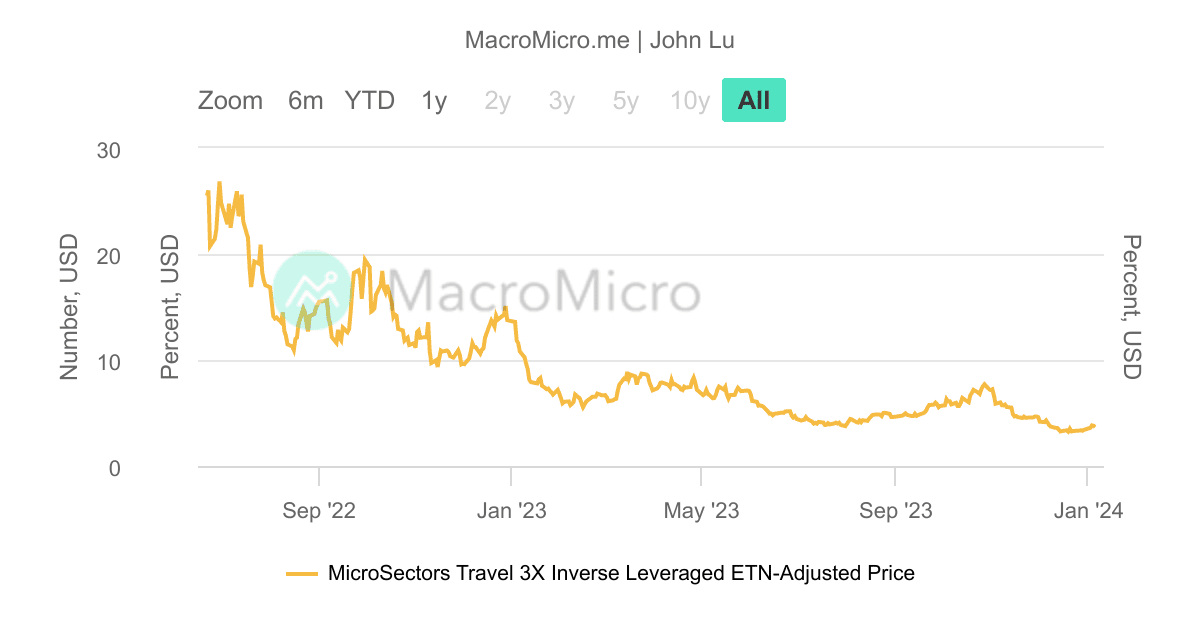Click the Jan '23 date label

[x=512, y=510]
